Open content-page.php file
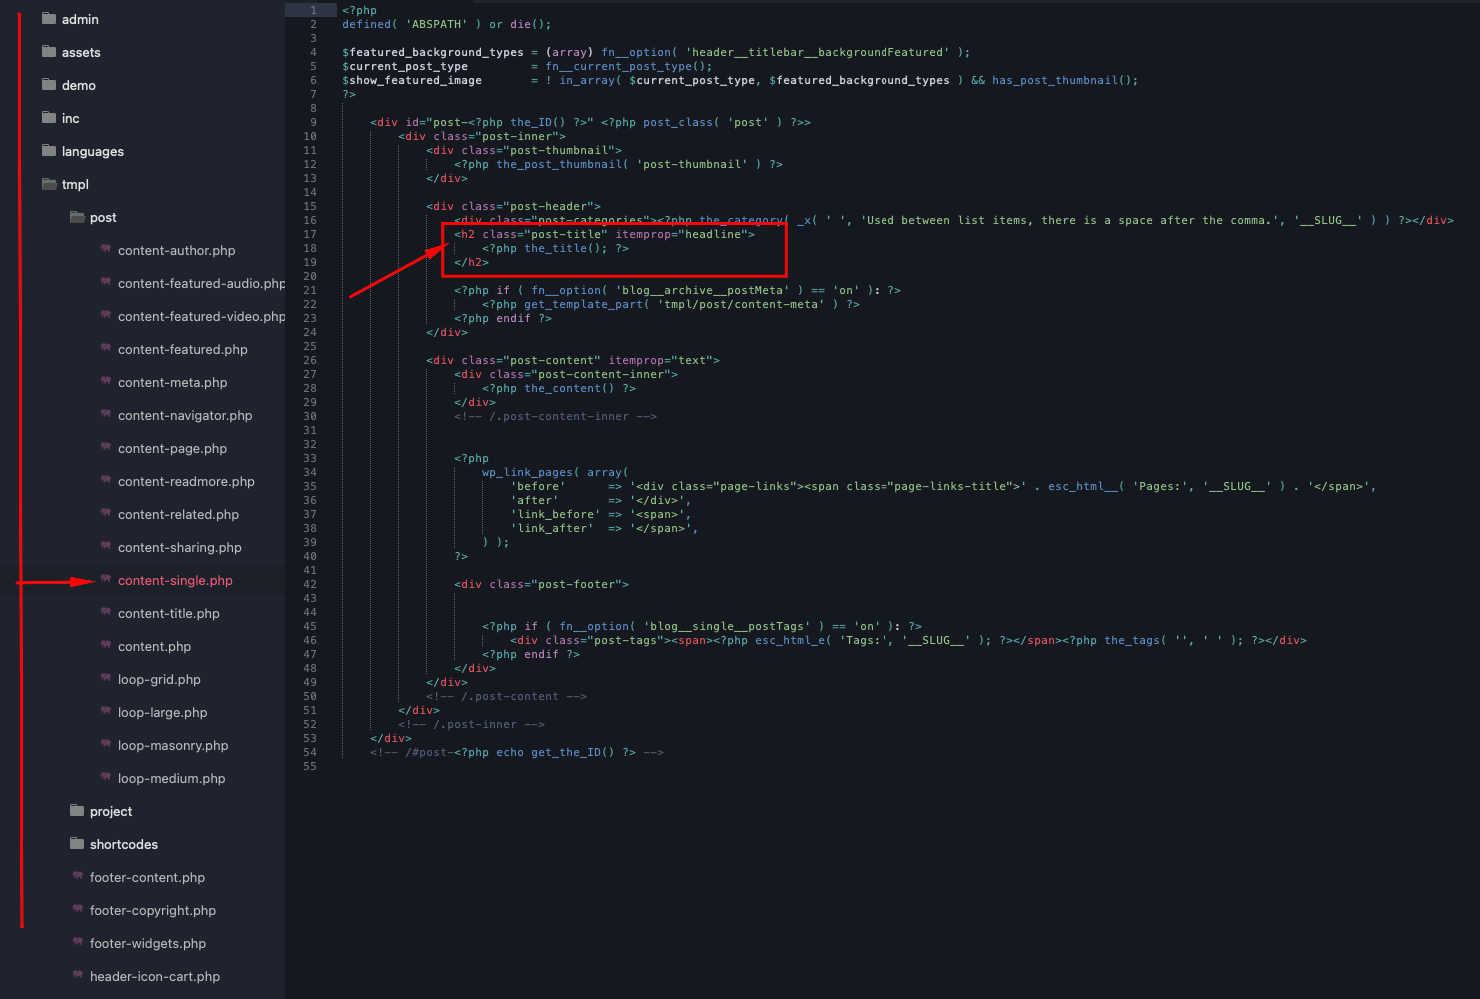This screenshot has height=999, width=1480. tap(172, 448)
